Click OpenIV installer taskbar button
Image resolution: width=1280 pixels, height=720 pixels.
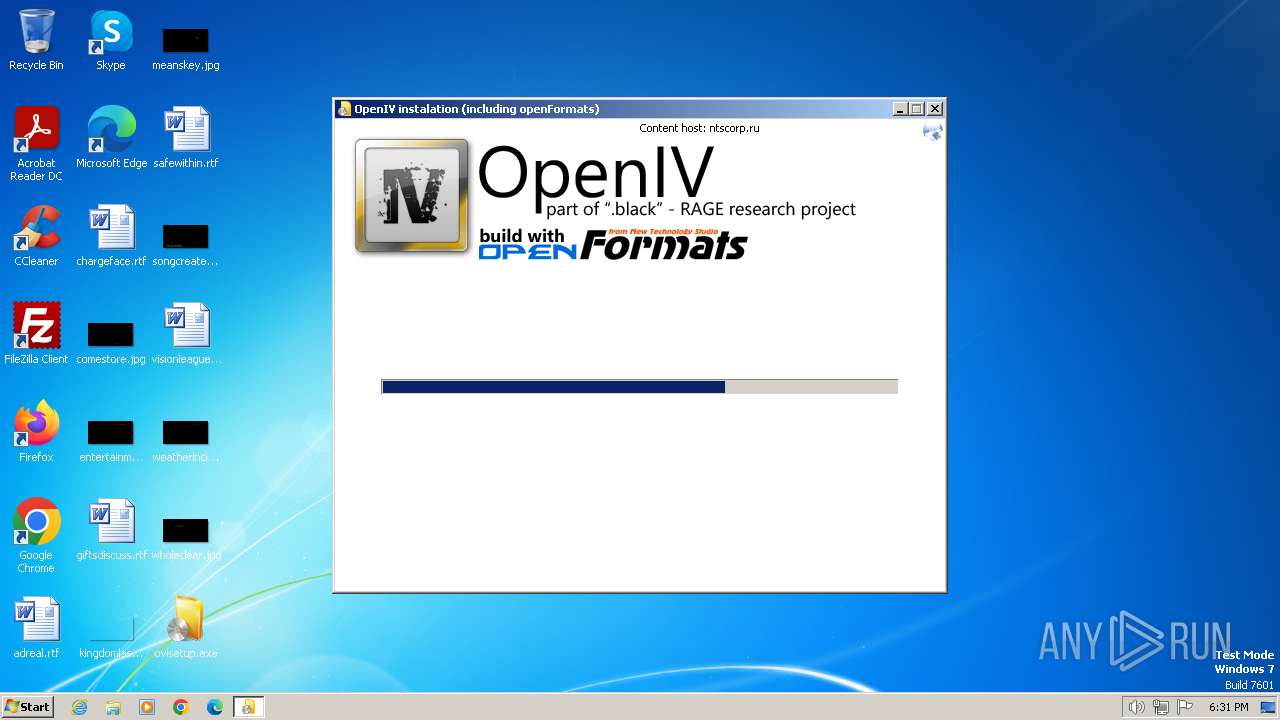pos(248,707)
